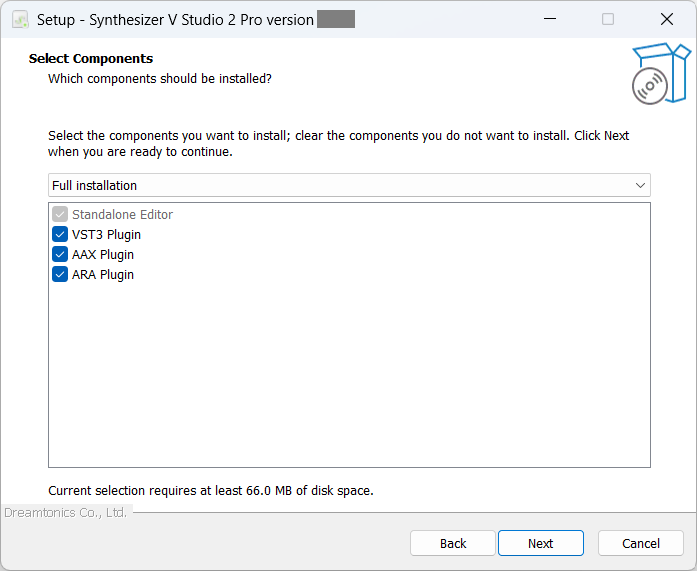Close the Setup window
Image resolution: width=697 pixels, height=571 pixels.
click(666, 19)
